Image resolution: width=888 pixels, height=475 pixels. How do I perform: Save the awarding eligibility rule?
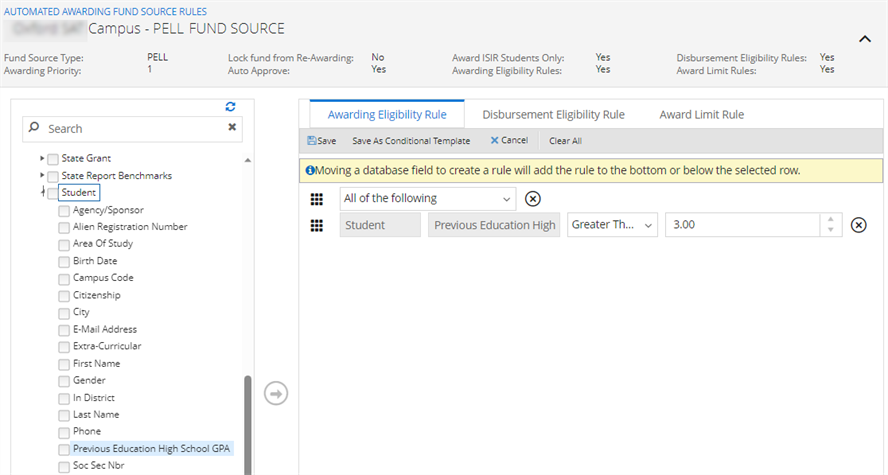[x=322, y=141]
